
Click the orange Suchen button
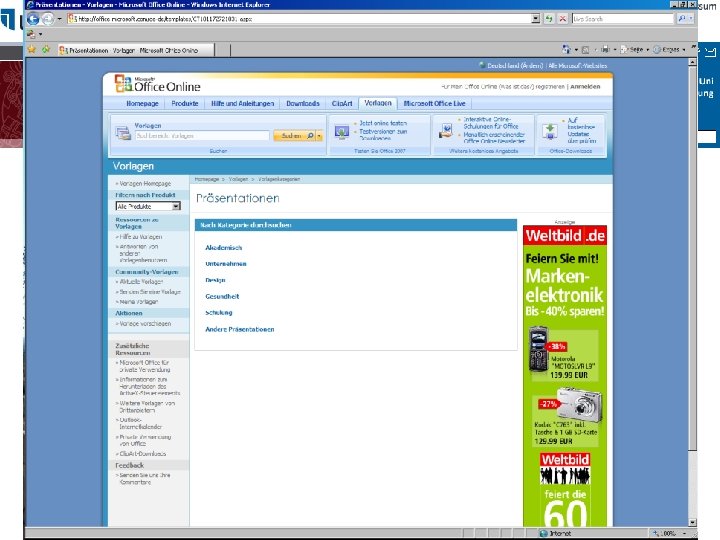click(x=294, y=135)
